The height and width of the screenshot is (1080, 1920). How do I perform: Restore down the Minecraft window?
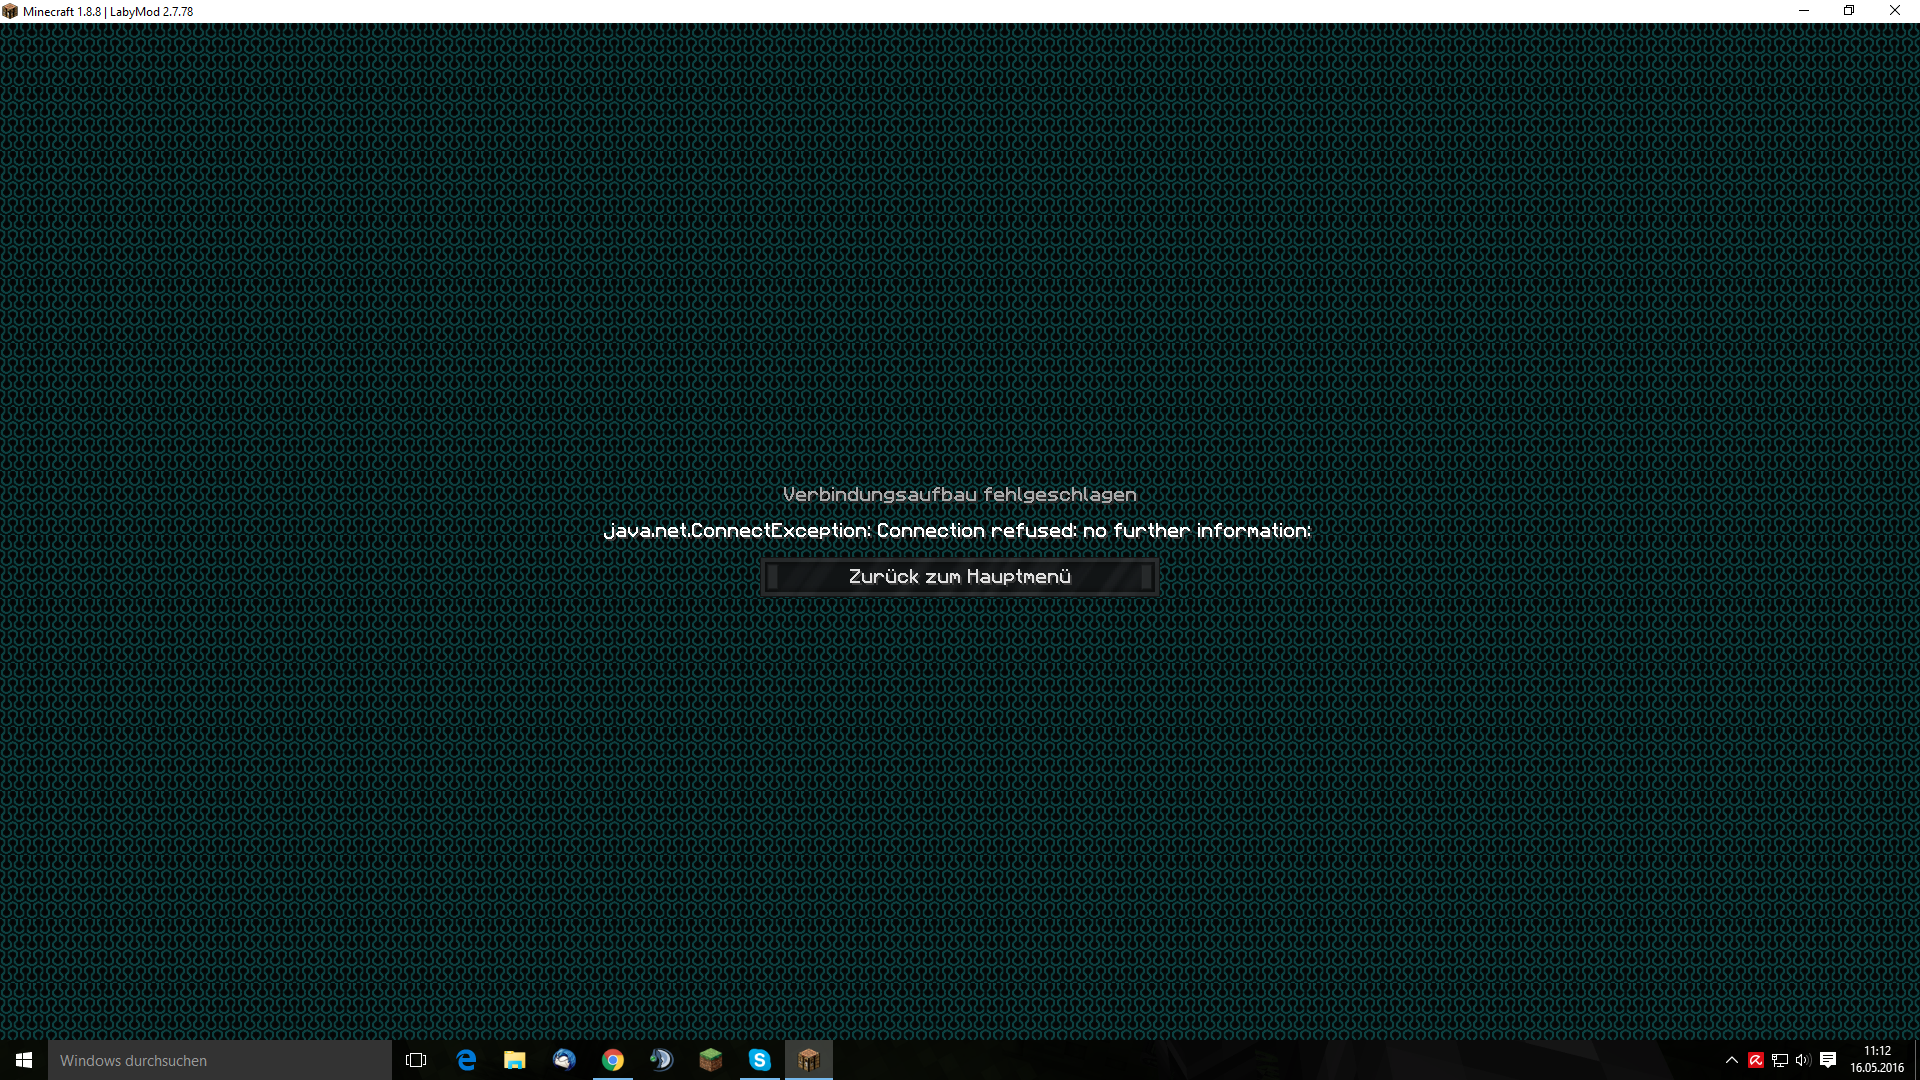(1849, 11)
